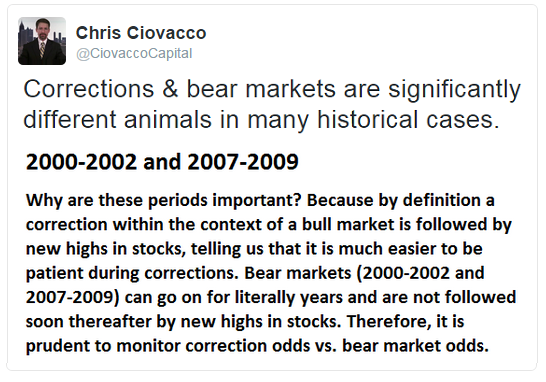546x382 pixels.
Task: Click the line starting 'patient during corrections.'
Action: point(255,273)
